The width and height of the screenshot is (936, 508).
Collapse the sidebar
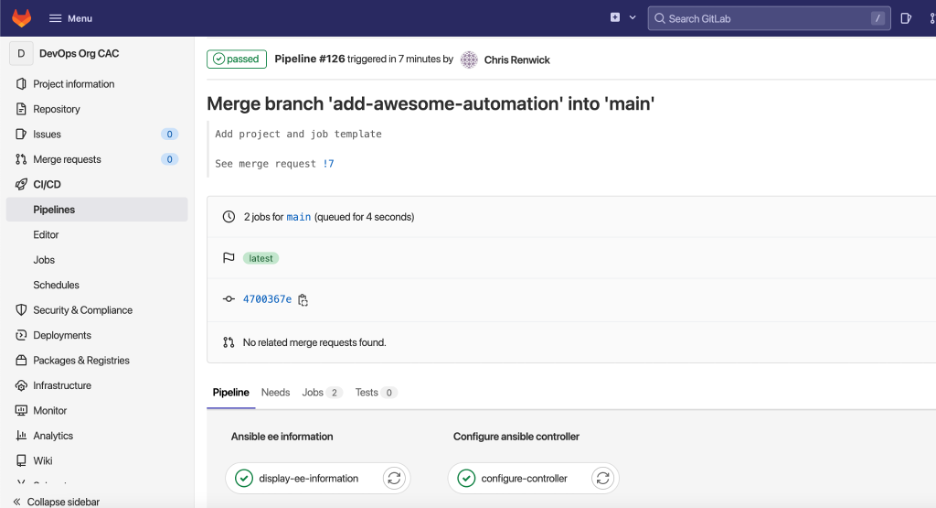point(58,501)
